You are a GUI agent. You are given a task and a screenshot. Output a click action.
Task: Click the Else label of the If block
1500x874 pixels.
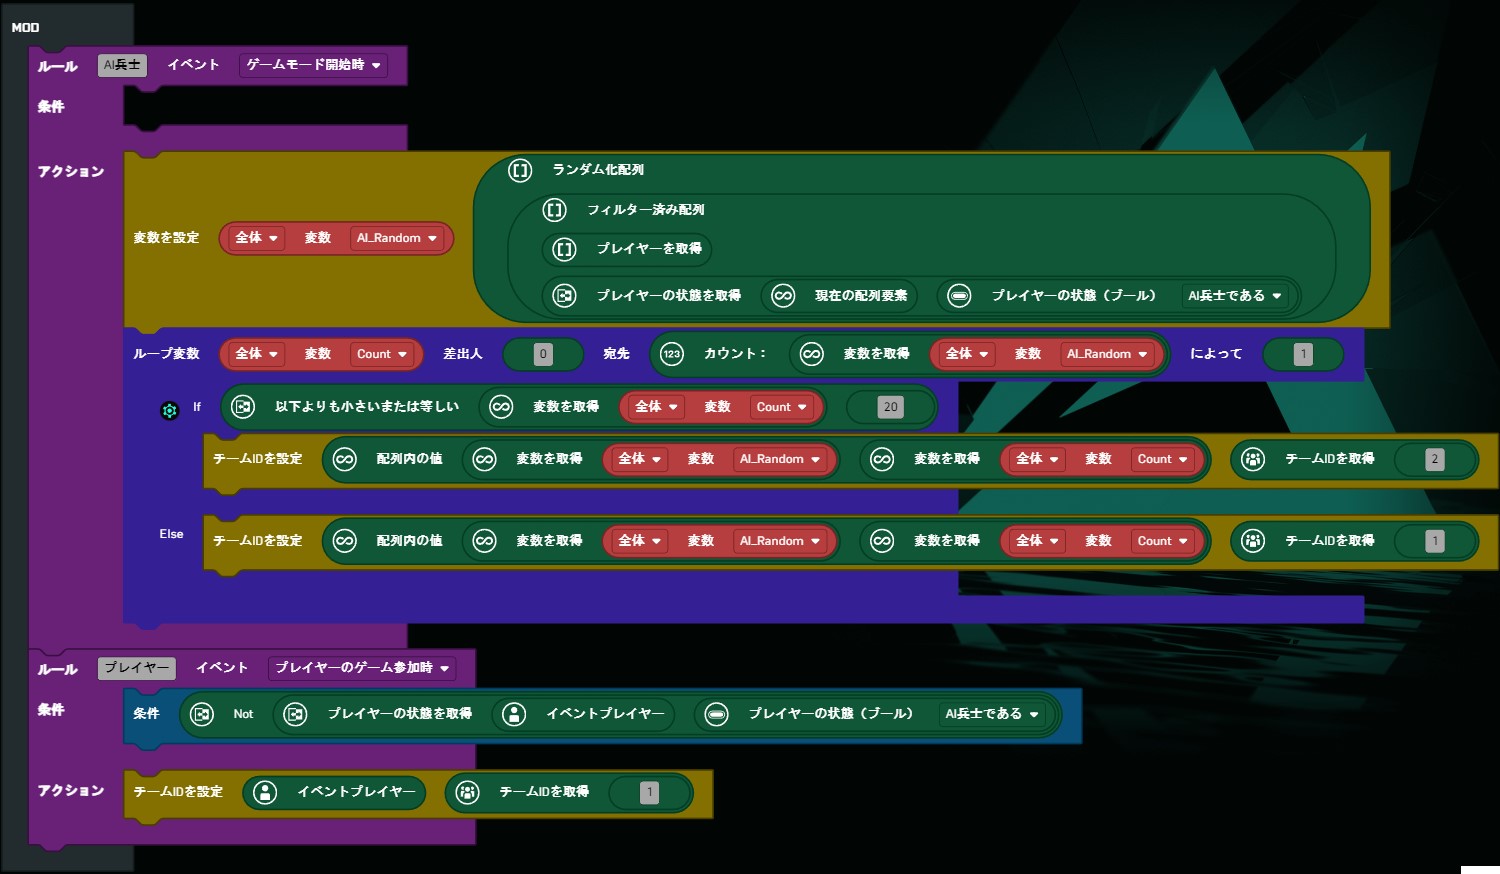coord(171,534)
